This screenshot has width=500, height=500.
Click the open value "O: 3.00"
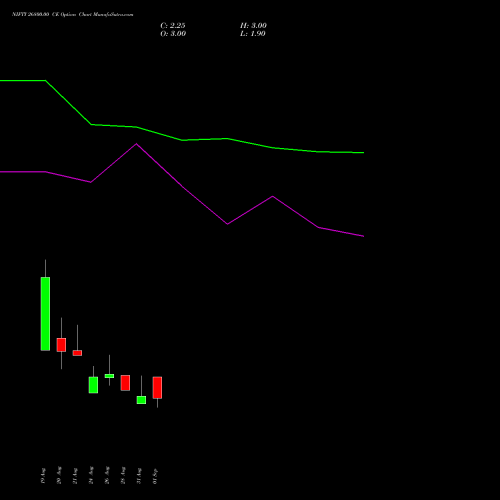173,34
